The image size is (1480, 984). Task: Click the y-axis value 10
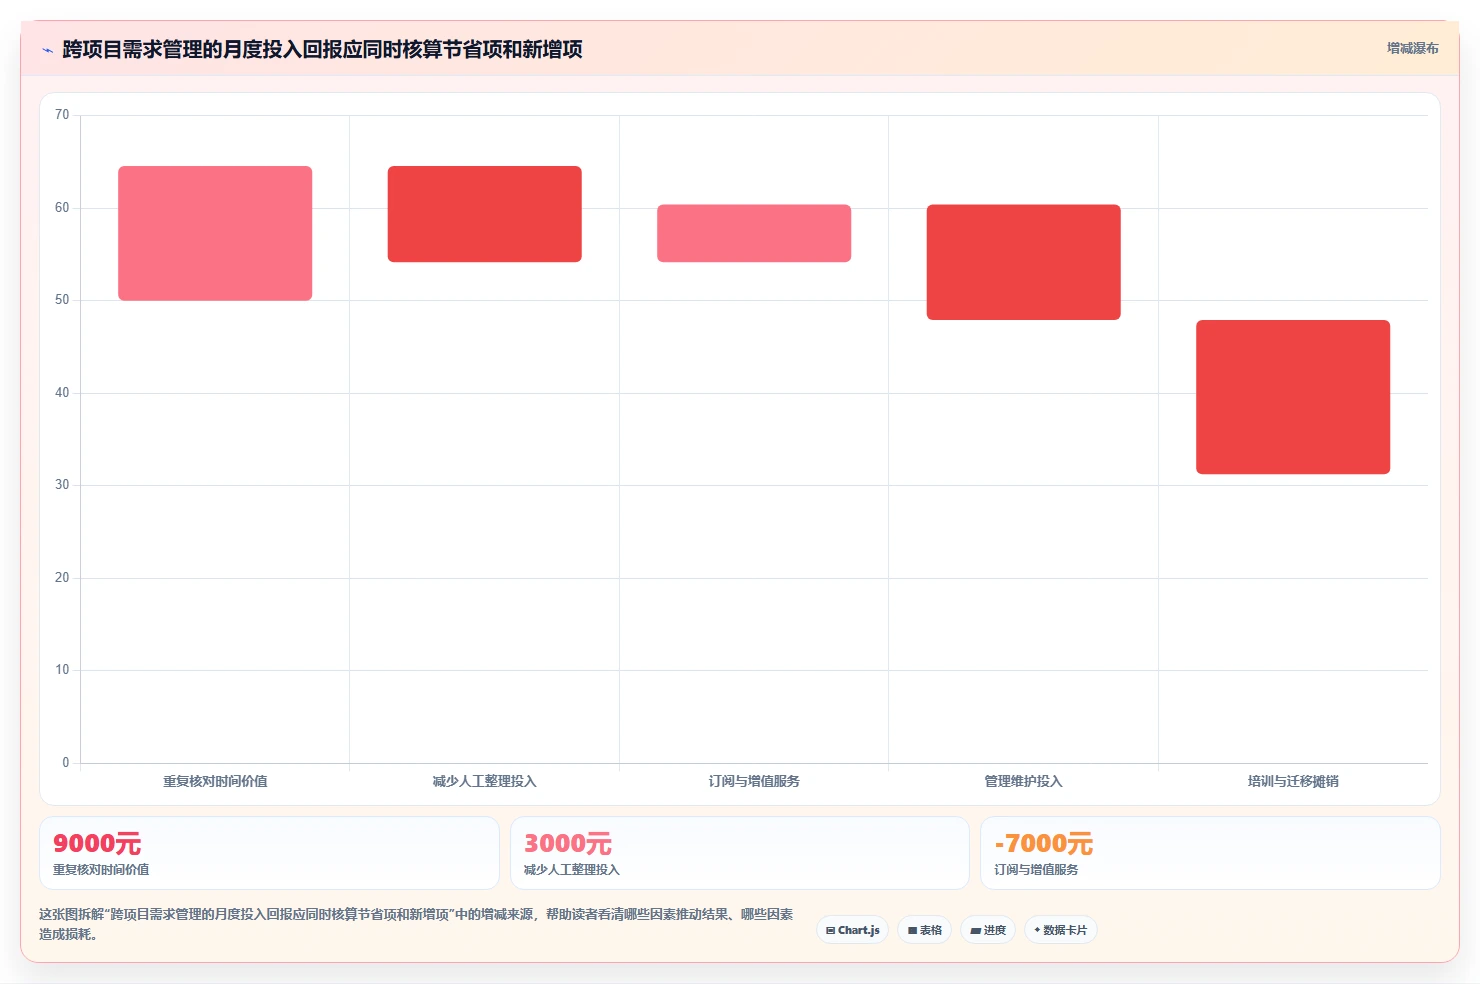pos(62,670)
